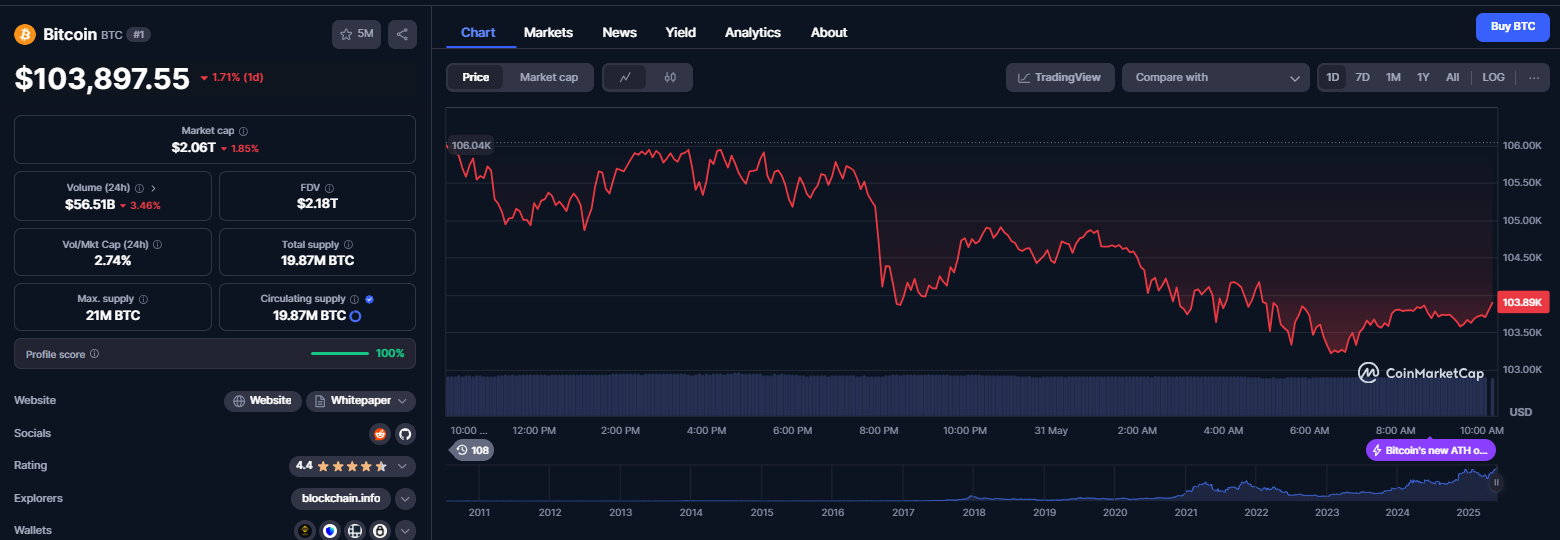Add Bitcoin to watchlist with star button
Screen dimensions: 1560x540
[x=356, y=34]
